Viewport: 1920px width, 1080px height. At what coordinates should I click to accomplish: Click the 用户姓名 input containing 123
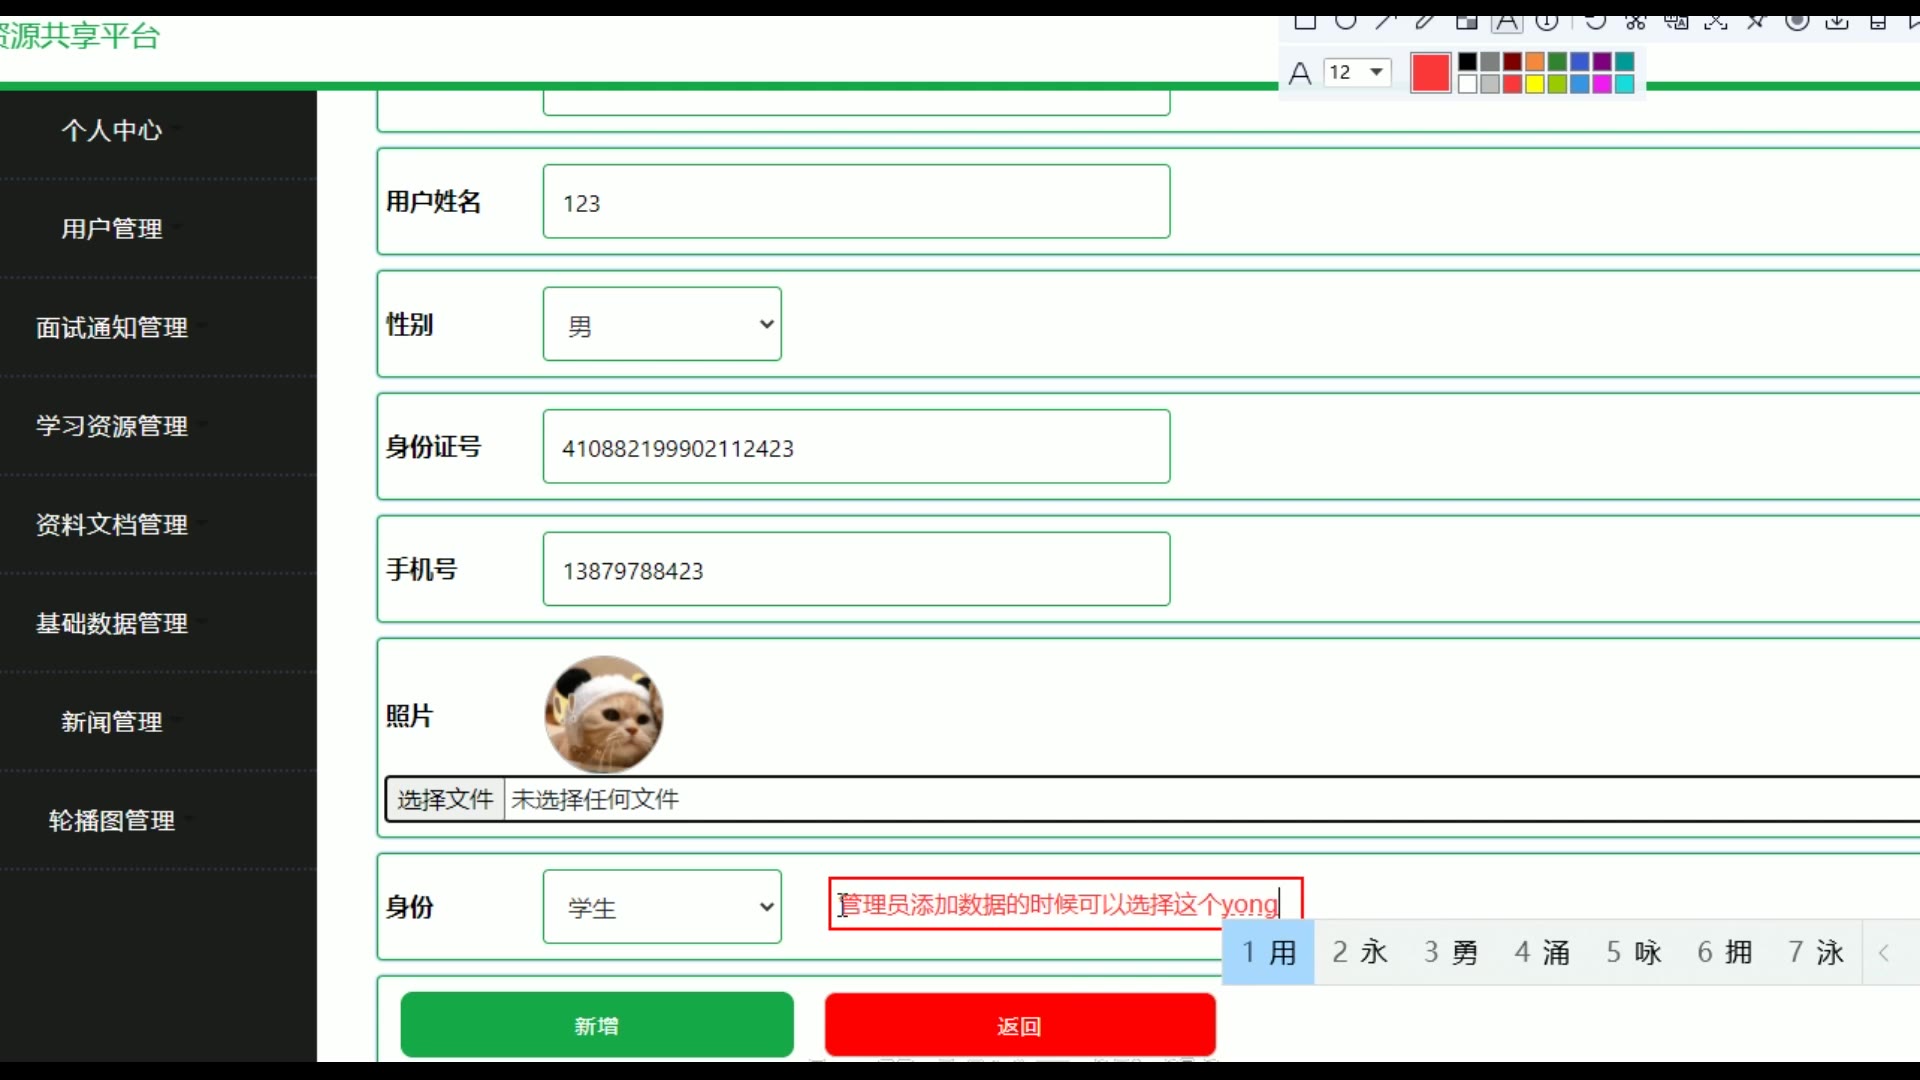click(x=856, y=202)
